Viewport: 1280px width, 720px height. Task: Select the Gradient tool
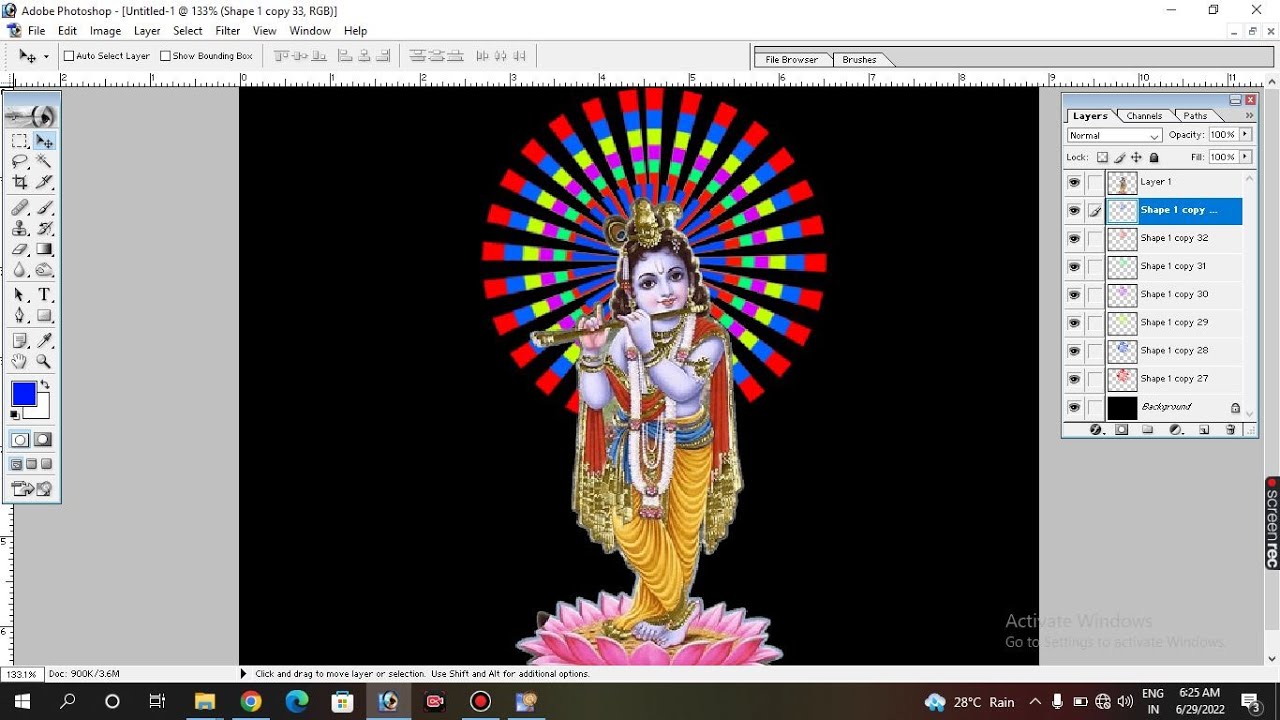coord(44,249)
